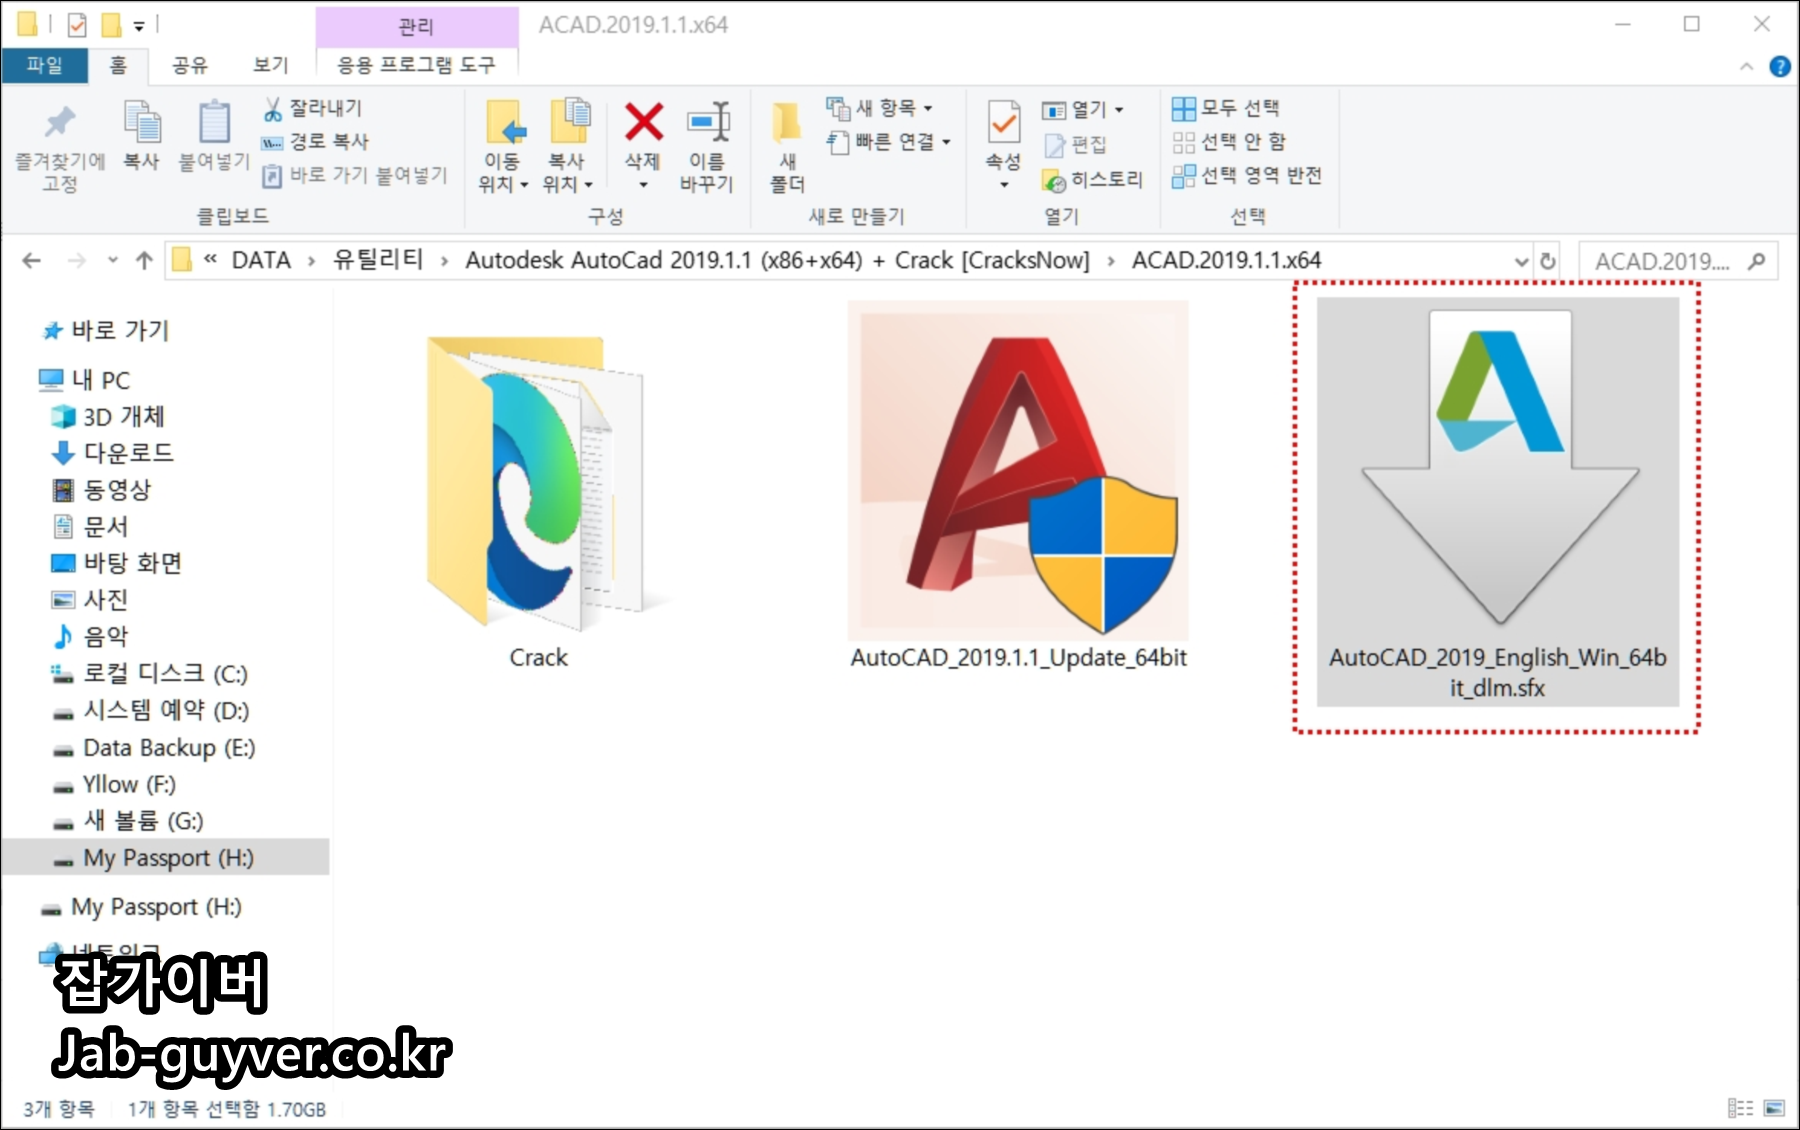This screenshot has height=1130, width=1800.
Task: Click 선택 영역 반전 (Invert selection)
Action: click(x=1247, y=176)
